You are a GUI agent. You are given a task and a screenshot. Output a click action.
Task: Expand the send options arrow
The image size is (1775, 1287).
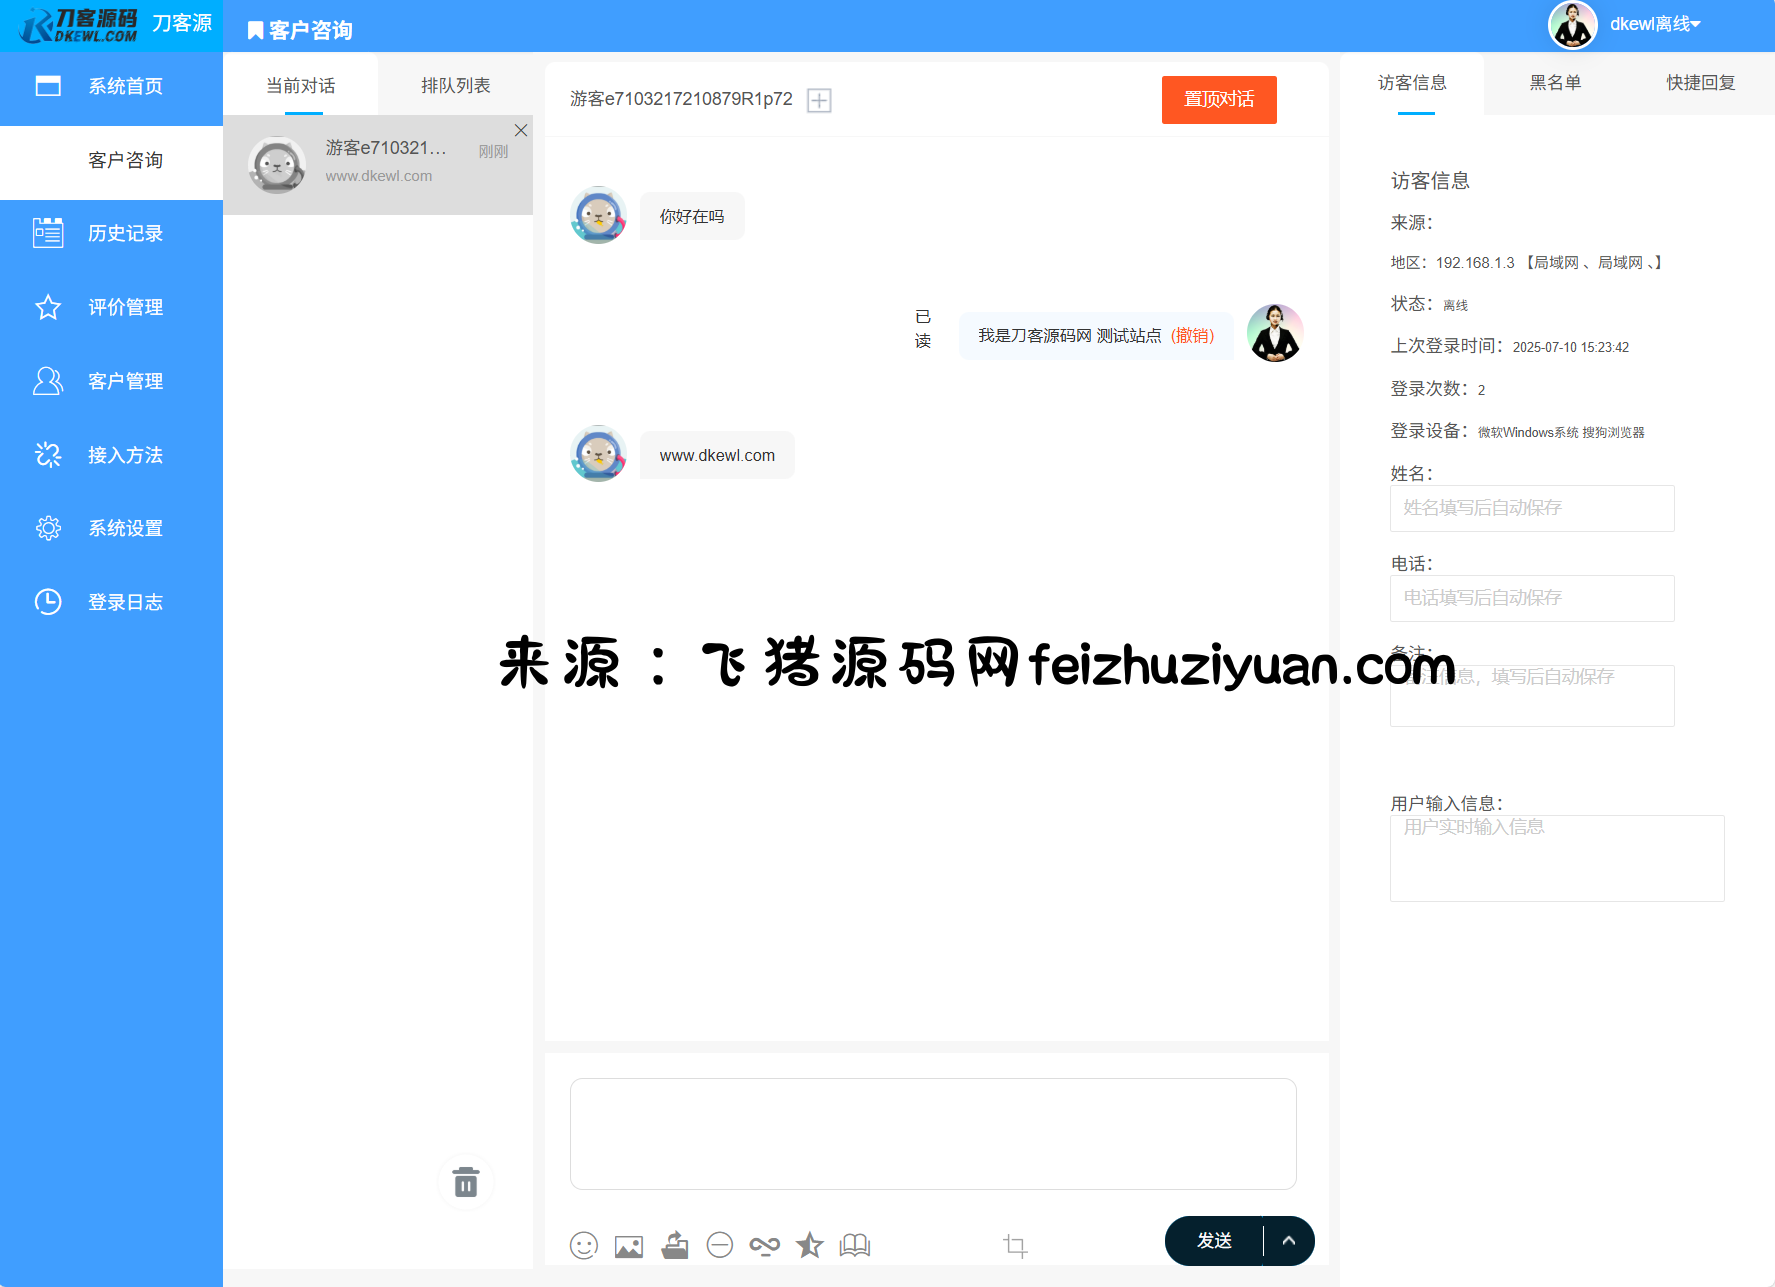1289,1241
